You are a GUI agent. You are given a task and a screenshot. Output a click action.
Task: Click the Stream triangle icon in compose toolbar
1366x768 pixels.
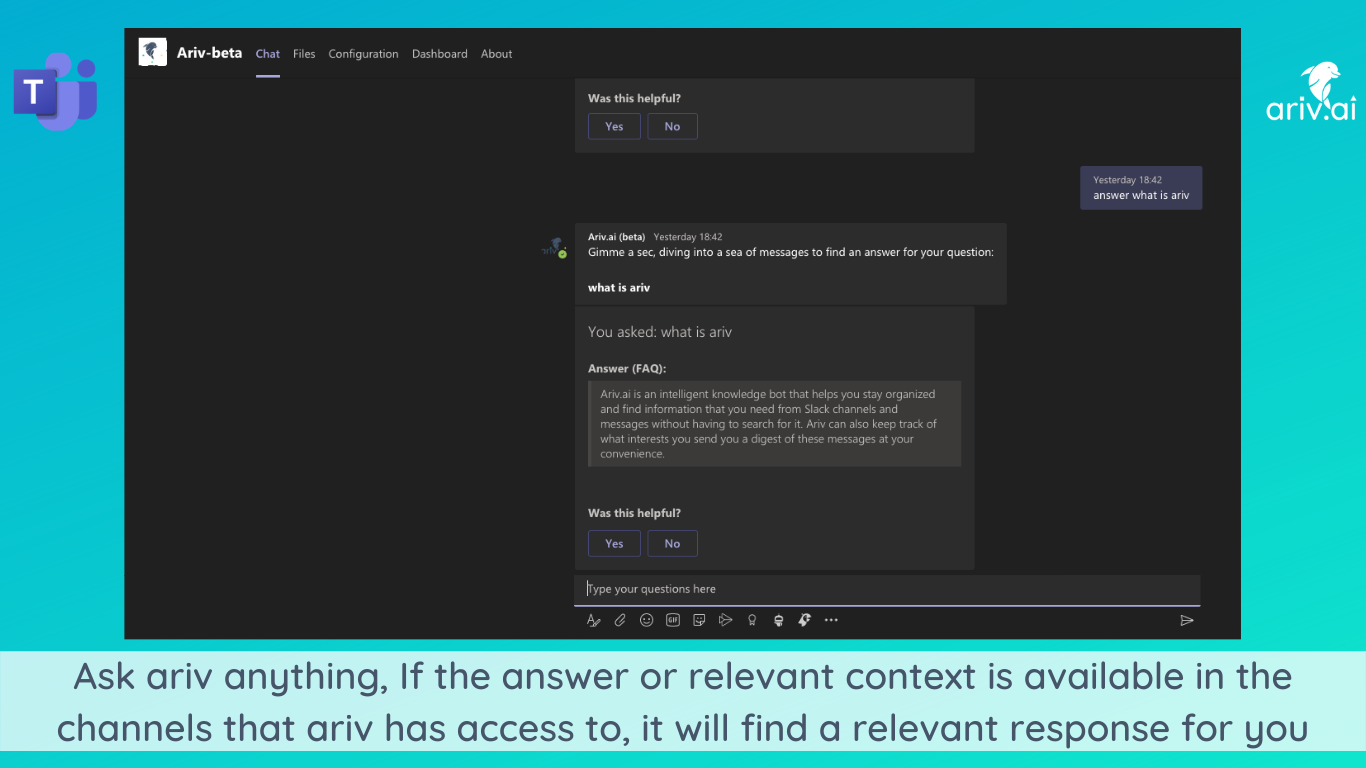[726, 620]
